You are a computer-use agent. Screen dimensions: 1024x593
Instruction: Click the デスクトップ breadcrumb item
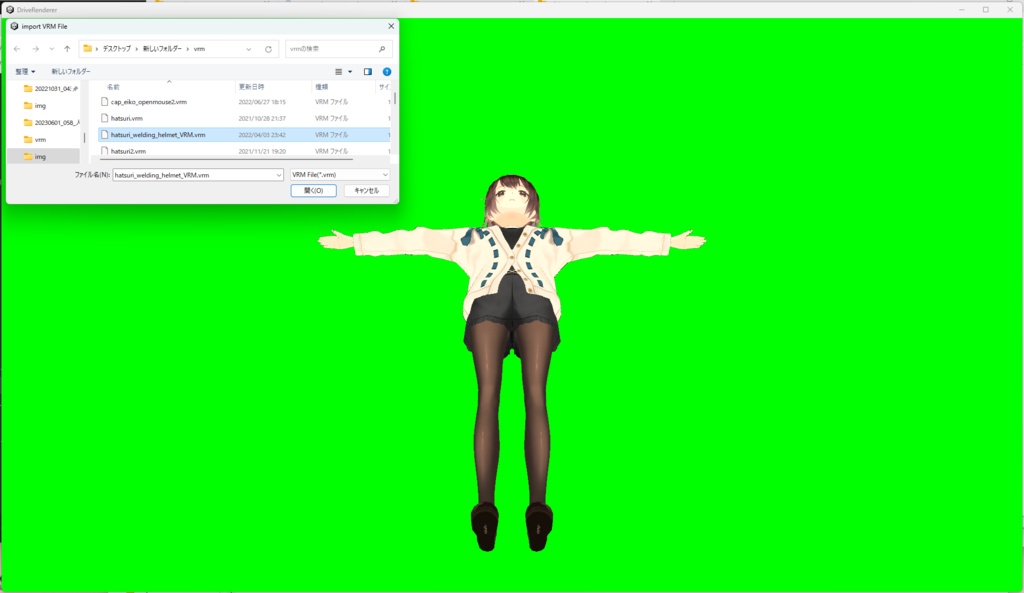point(115,47)
